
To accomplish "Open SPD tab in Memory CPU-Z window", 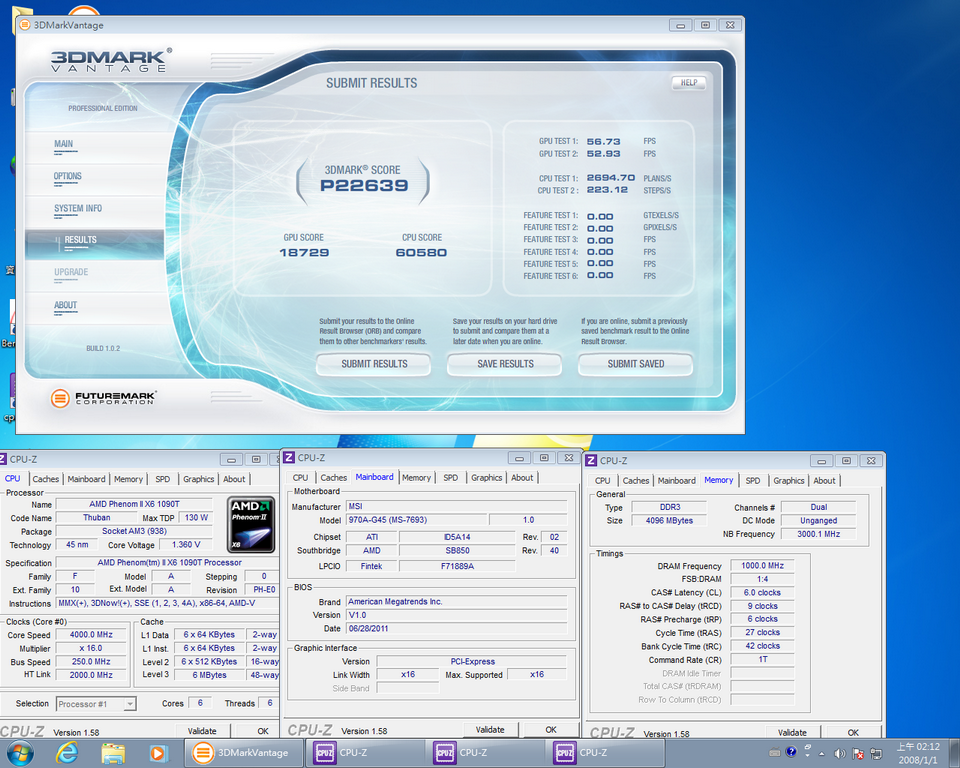I will click(x=753, y=481).
